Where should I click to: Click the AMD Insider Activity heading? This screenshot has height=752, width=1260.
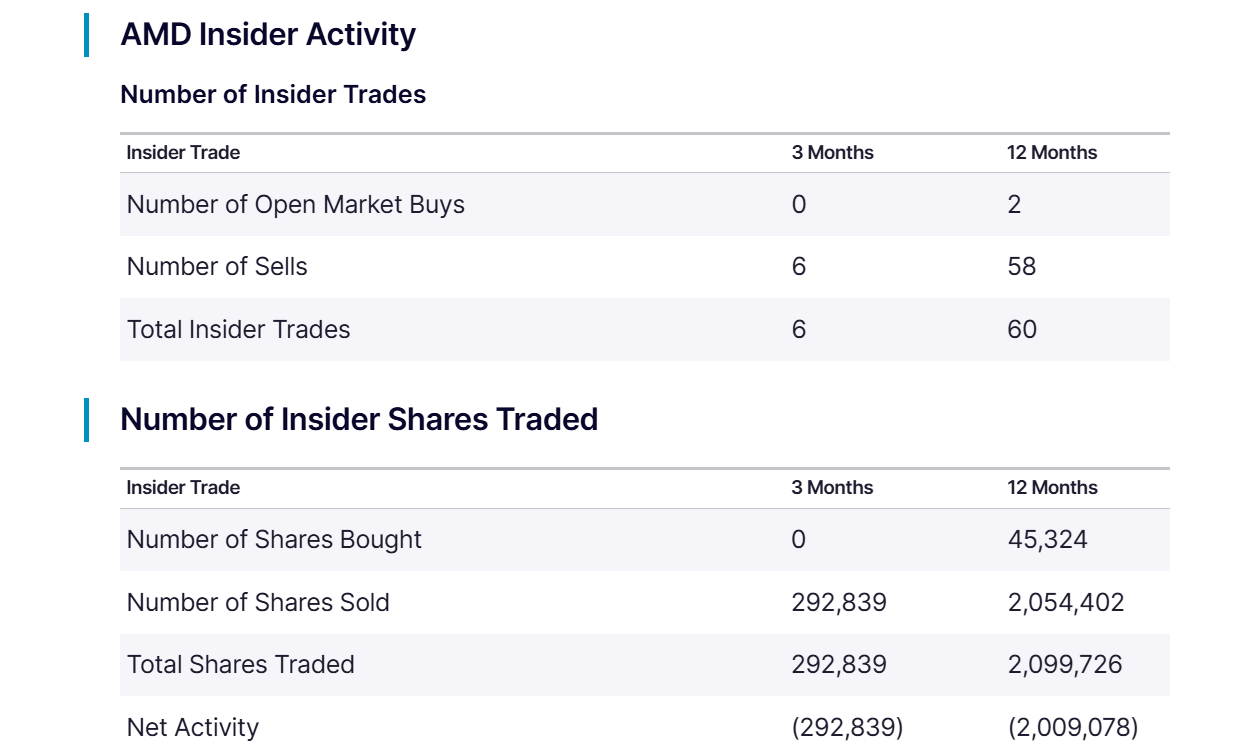[x=268, y=34]
